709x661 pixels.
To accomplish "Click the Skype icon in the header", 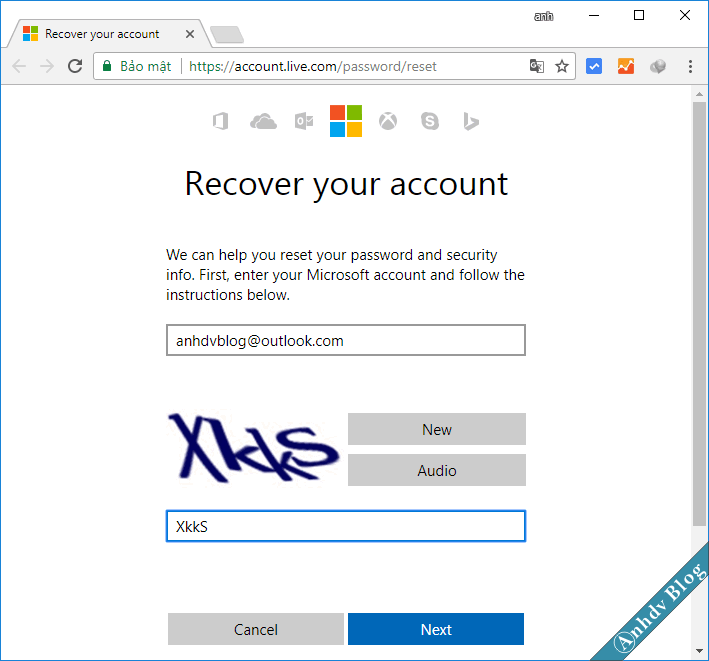I will pyautogui.click(x=430, y=121).
